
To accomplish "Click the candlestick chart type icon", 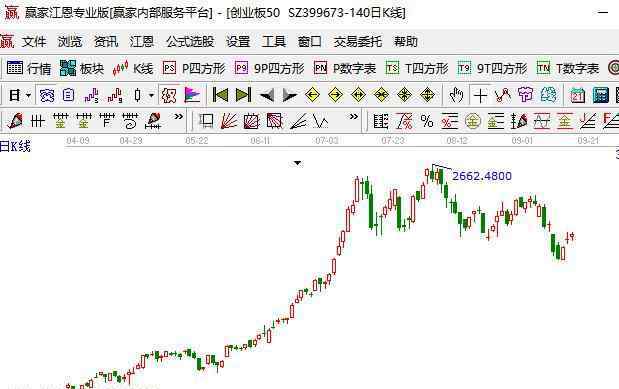I will (137, 95).
